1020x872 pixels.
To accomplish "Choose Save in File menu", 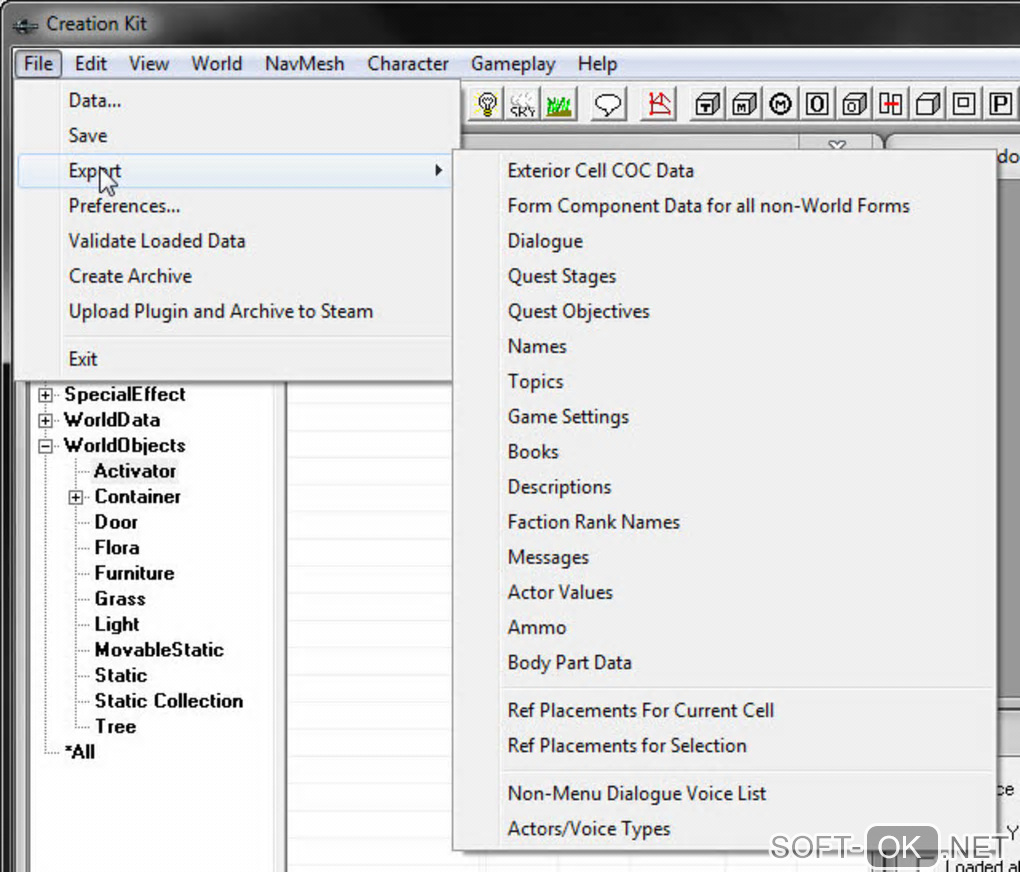I will click(235, 135).
